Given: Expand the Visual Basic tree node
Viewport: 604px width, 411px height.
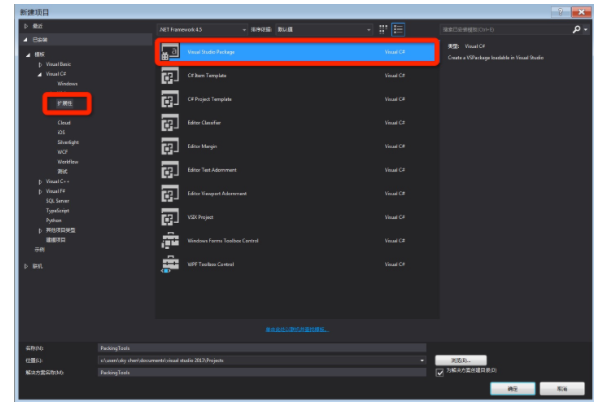Looking at the screenshot, I should [40, 64].
